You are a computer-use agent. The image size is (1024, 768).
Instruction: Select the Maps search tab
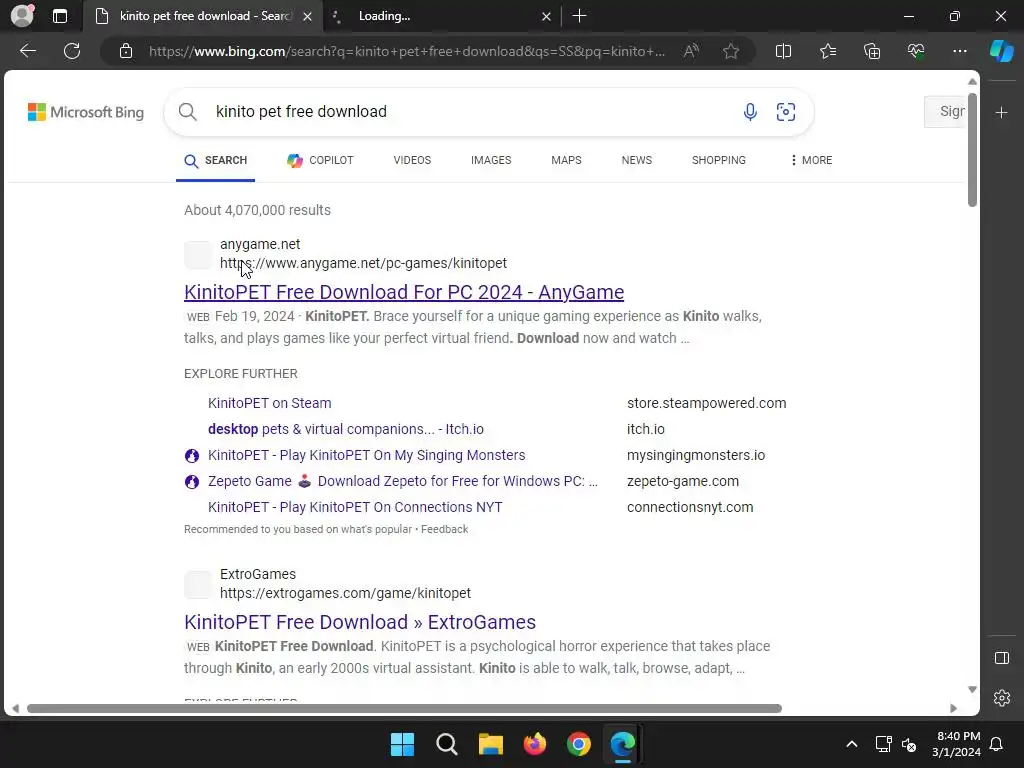(x=566, y=160)
